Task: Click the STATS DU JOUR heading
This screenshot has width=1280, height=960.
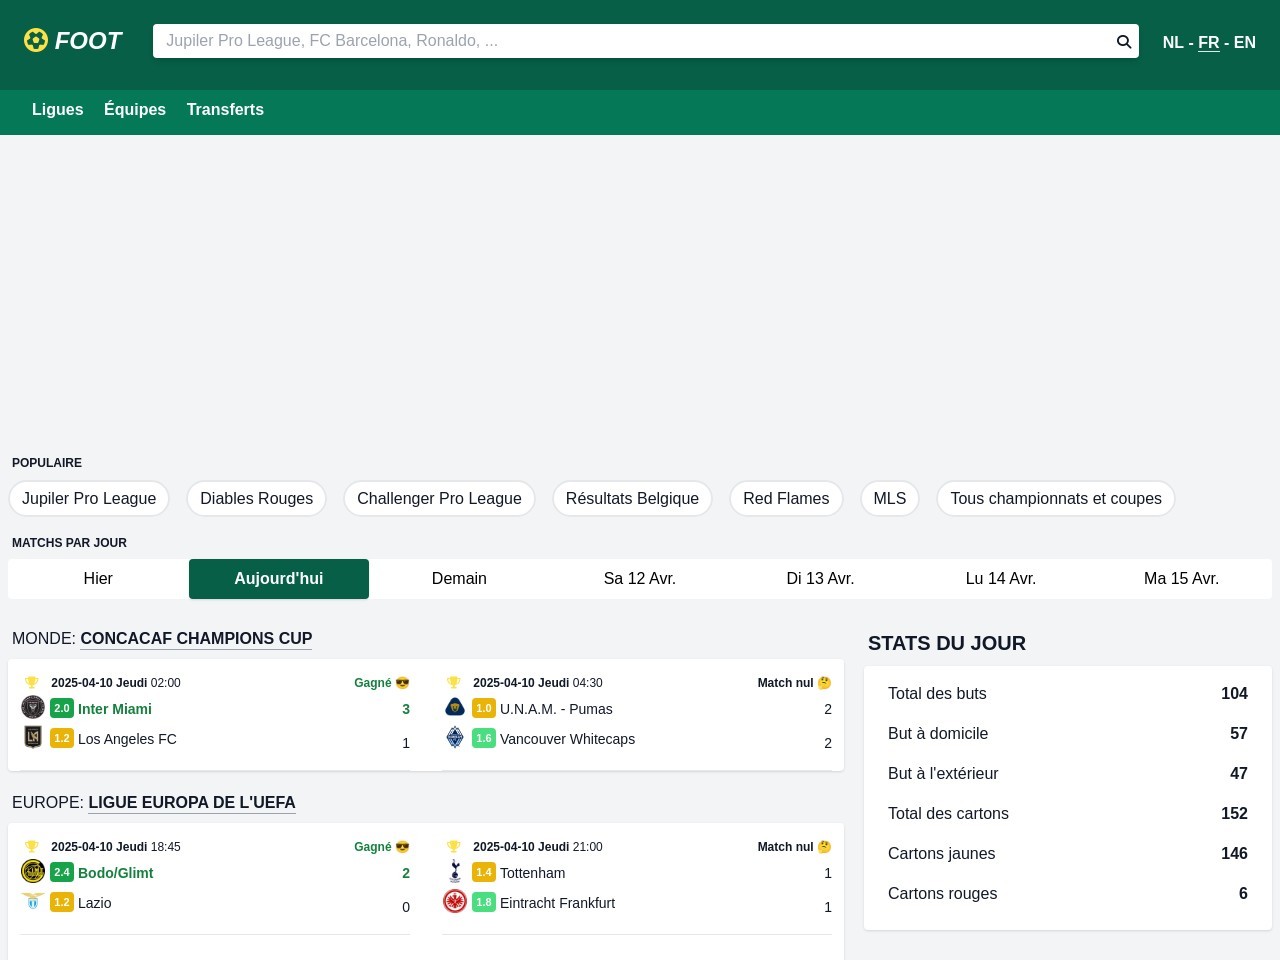Action: click(x=947, y=643)
